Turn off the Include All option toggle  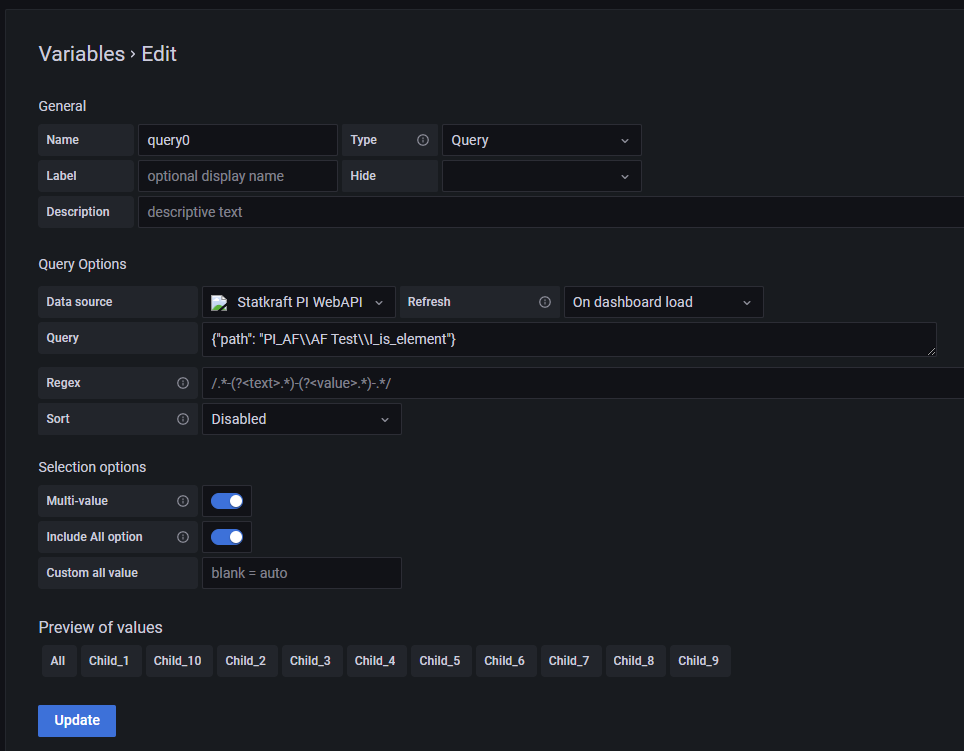(x=227, y=537)
